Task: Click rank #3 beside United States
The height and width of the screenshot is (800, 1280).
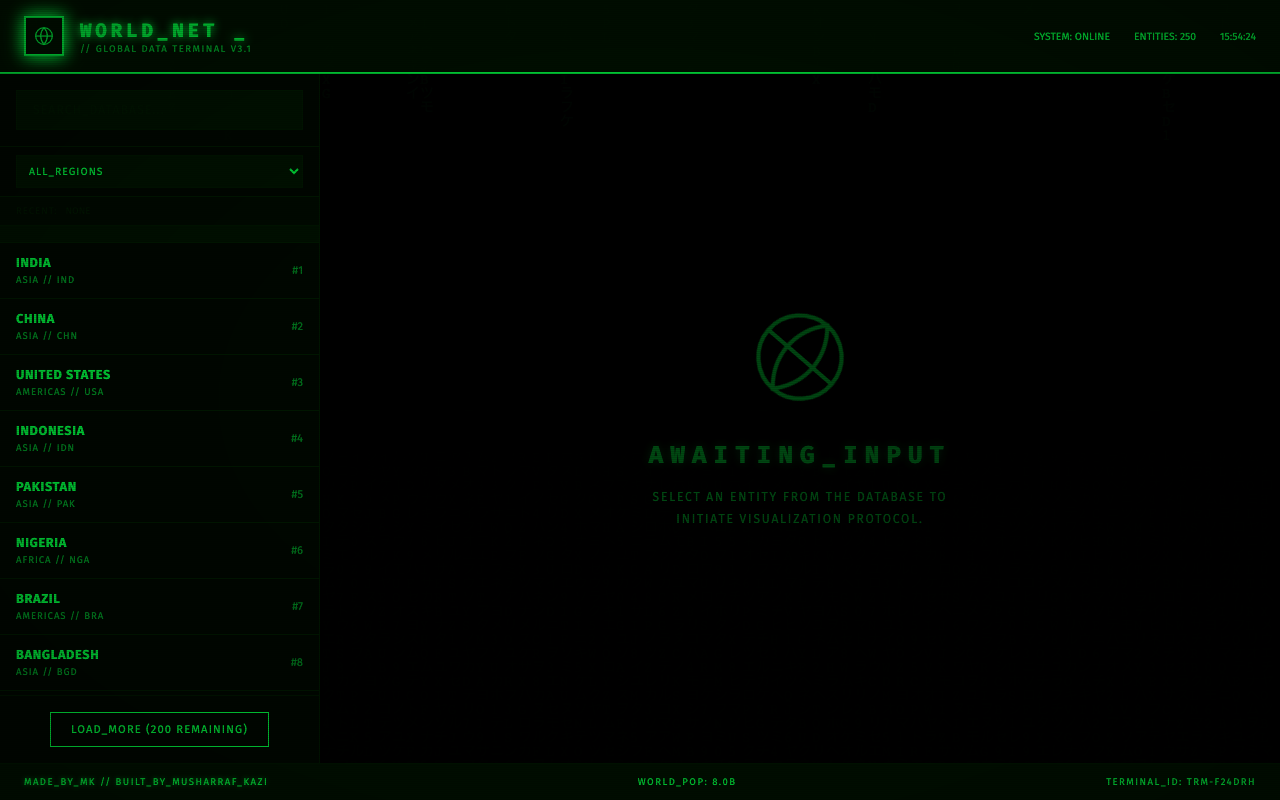Action: tap(297, 382)
